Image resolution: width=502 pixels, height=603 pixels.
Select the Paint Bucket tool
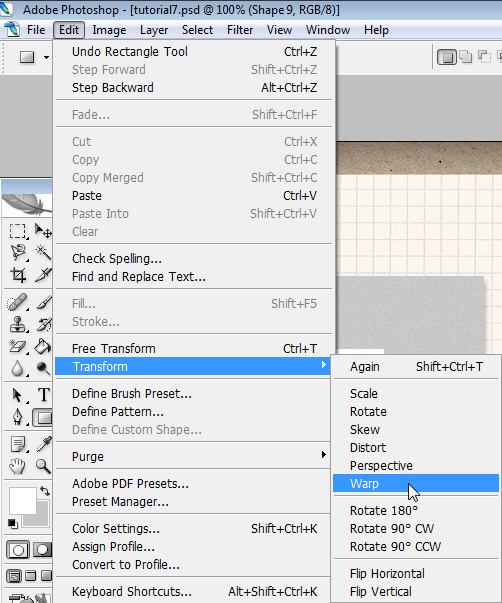point(43,346)
